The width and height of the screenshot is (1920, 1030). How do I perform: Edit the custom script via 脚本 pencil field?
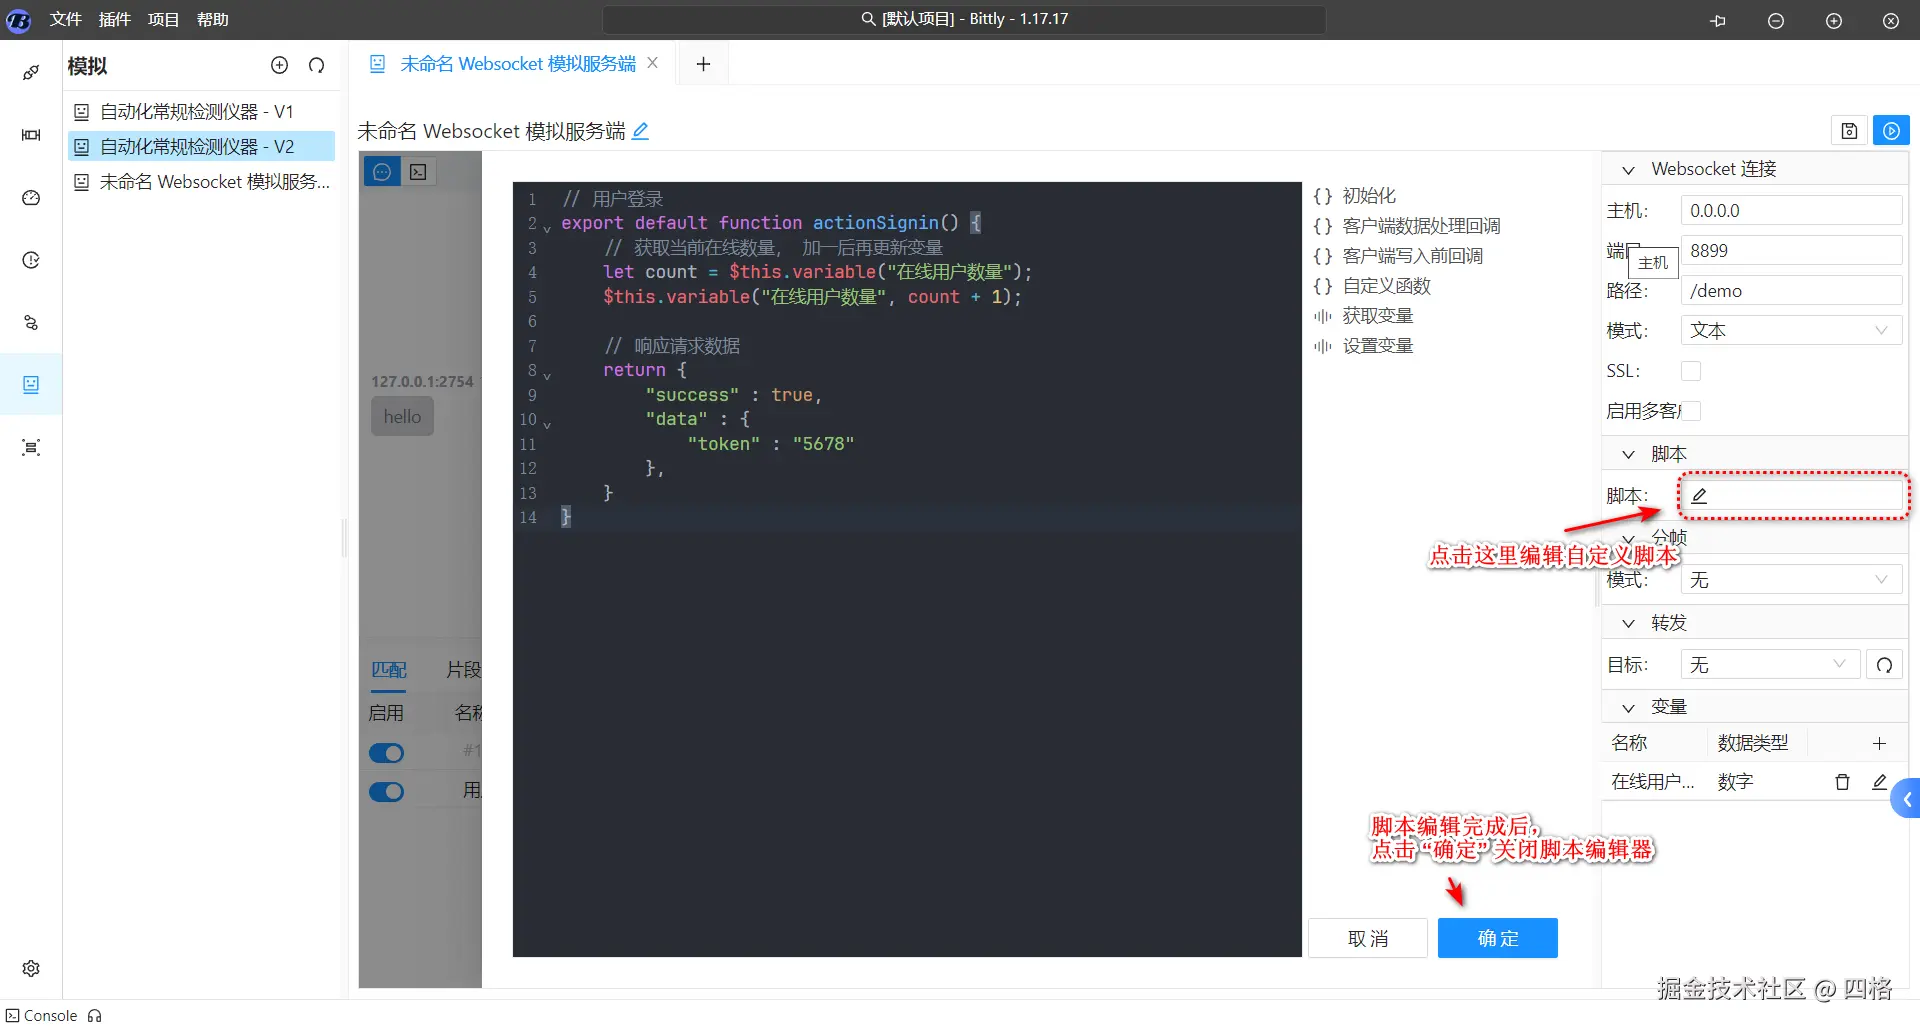click(1792, 495)
